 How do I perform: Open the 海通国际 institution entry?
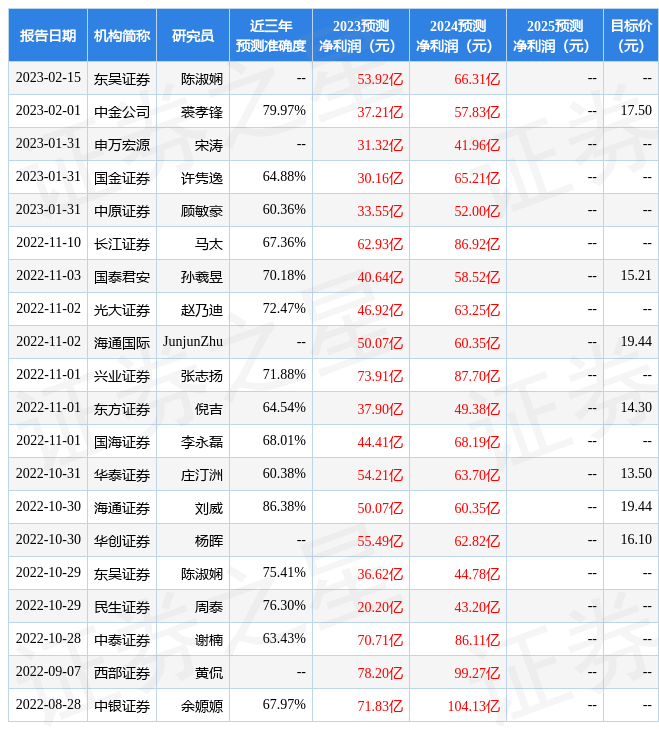click(122, 343)
